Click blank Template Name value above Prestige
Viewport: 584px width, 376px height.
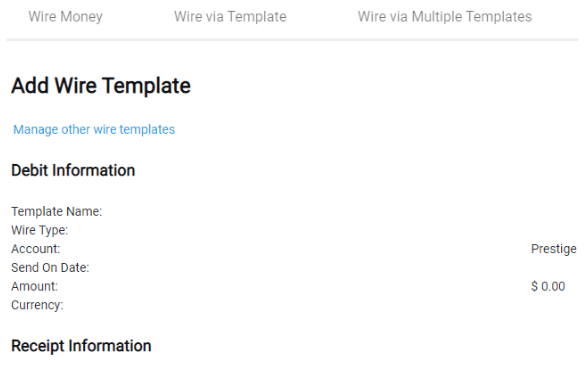pos(553,211)
